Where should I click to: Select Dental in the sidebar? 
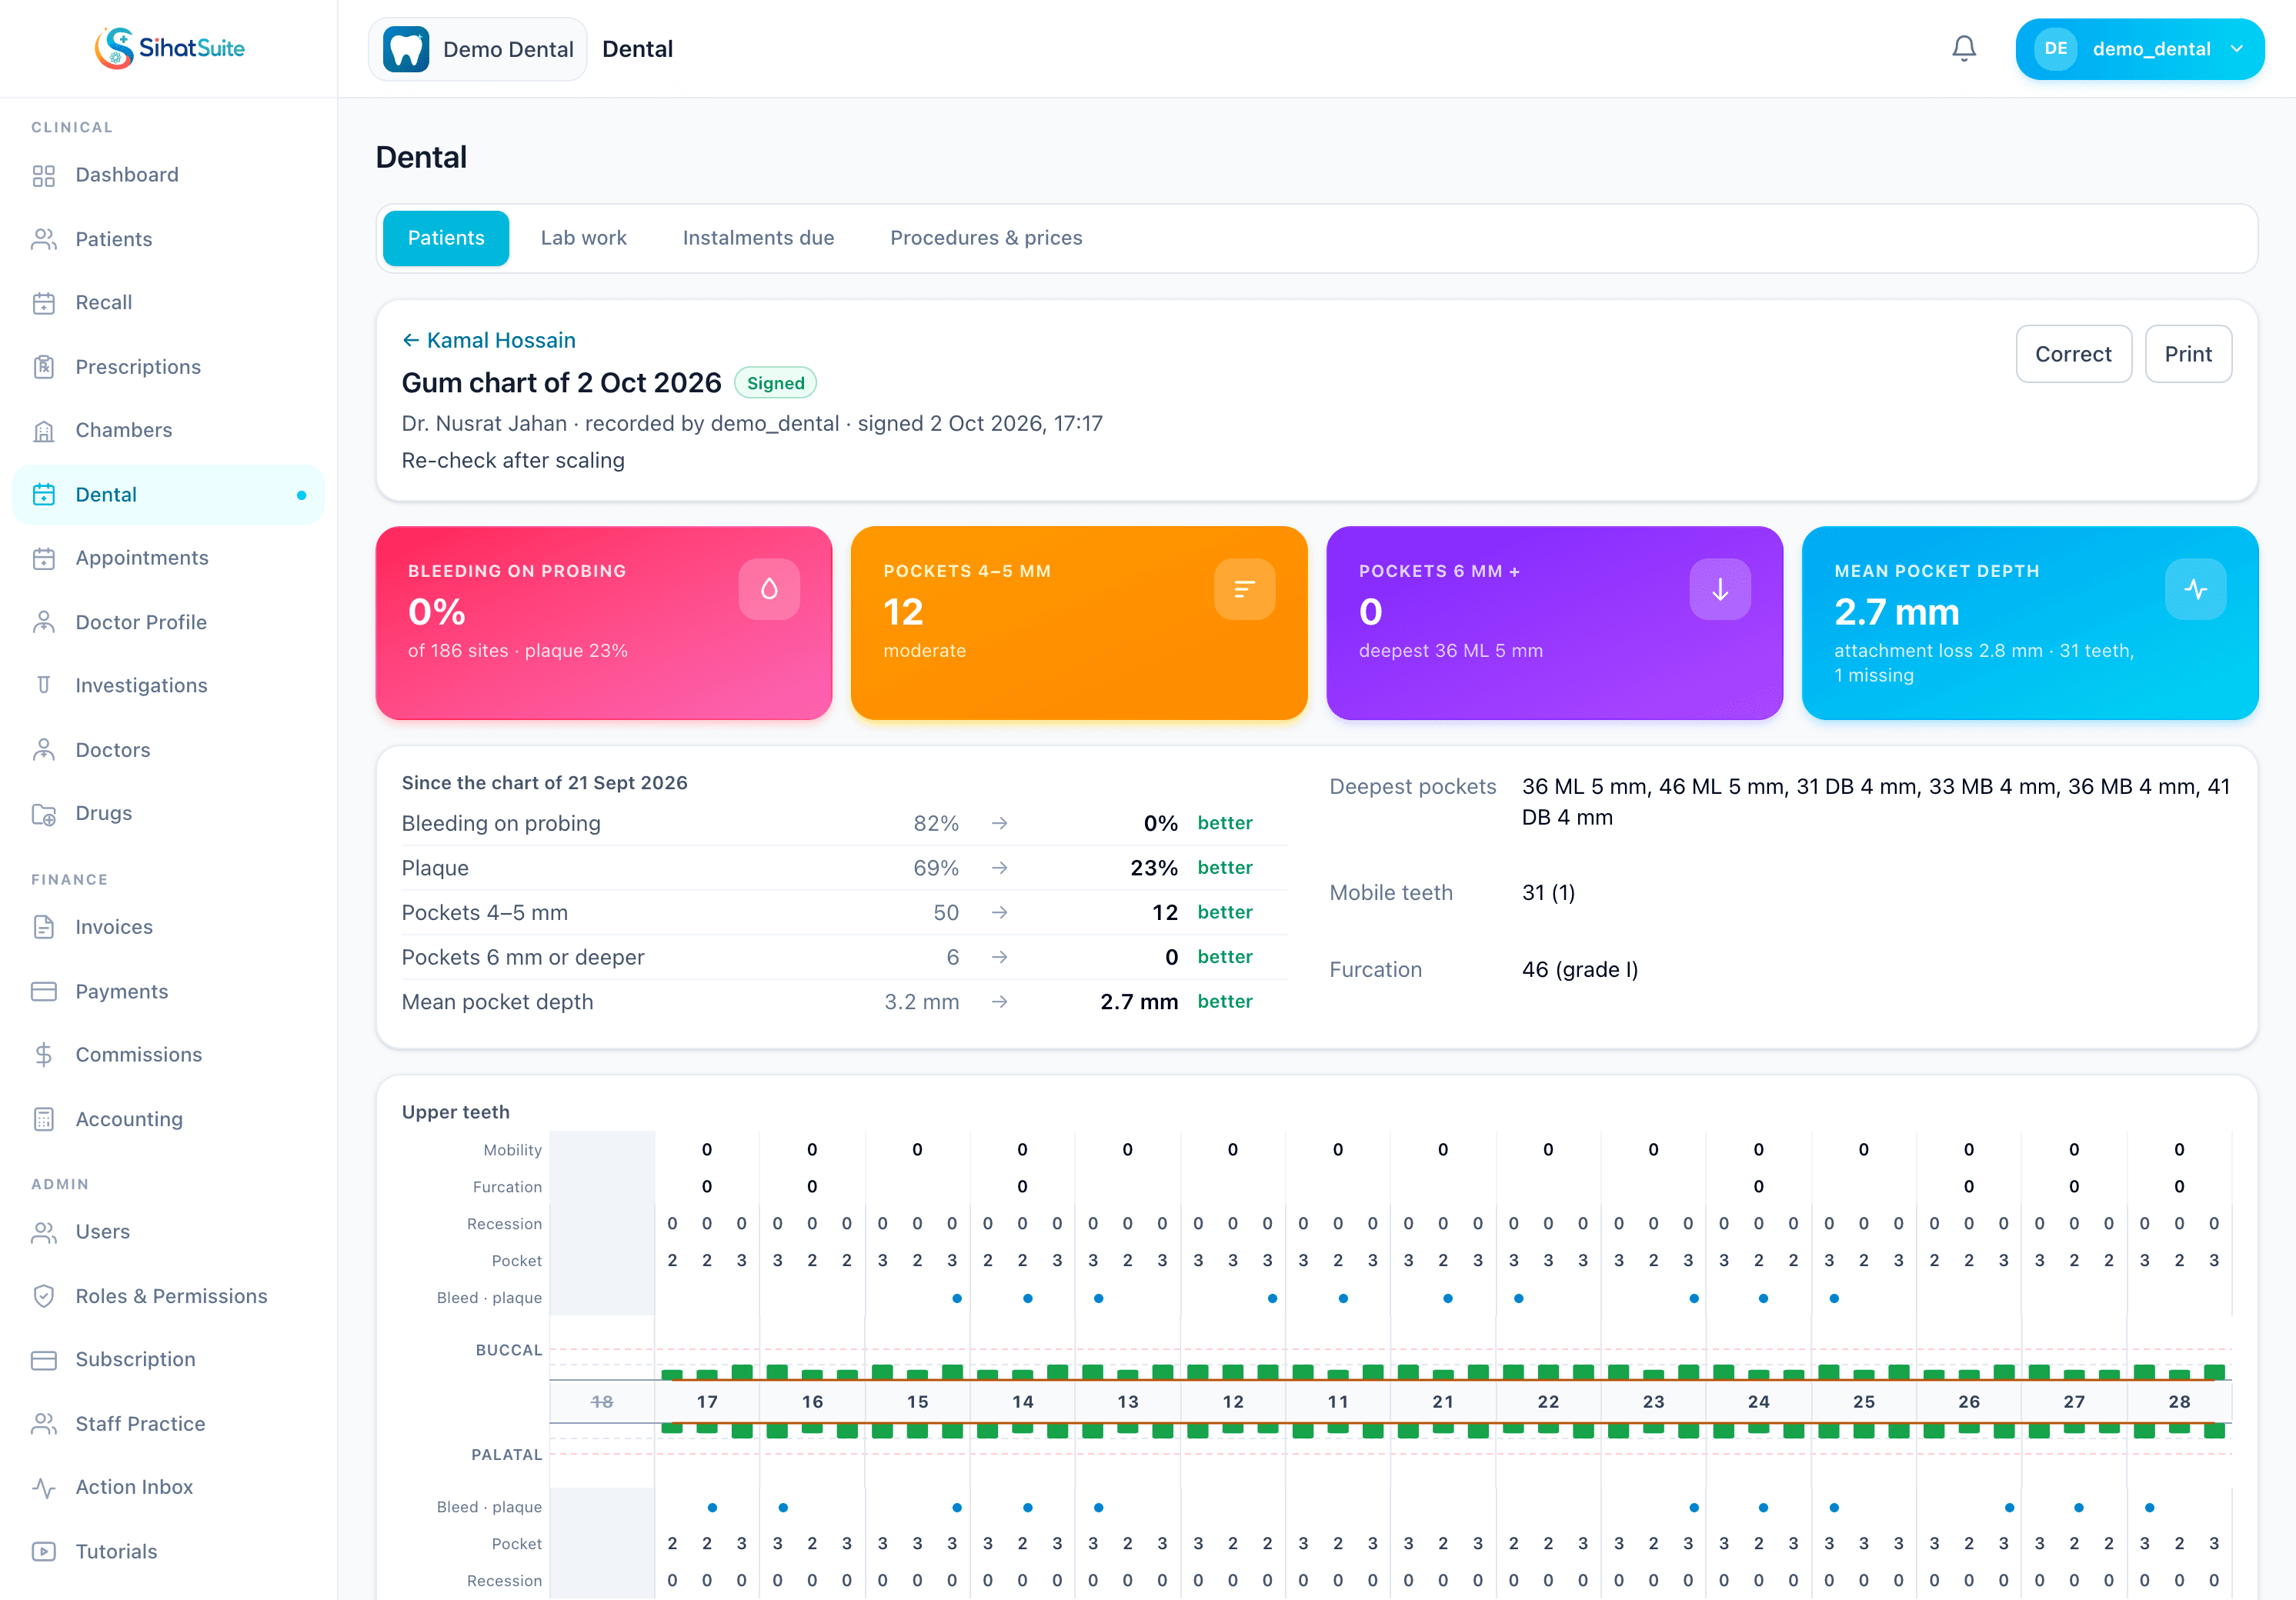[168, 494]
